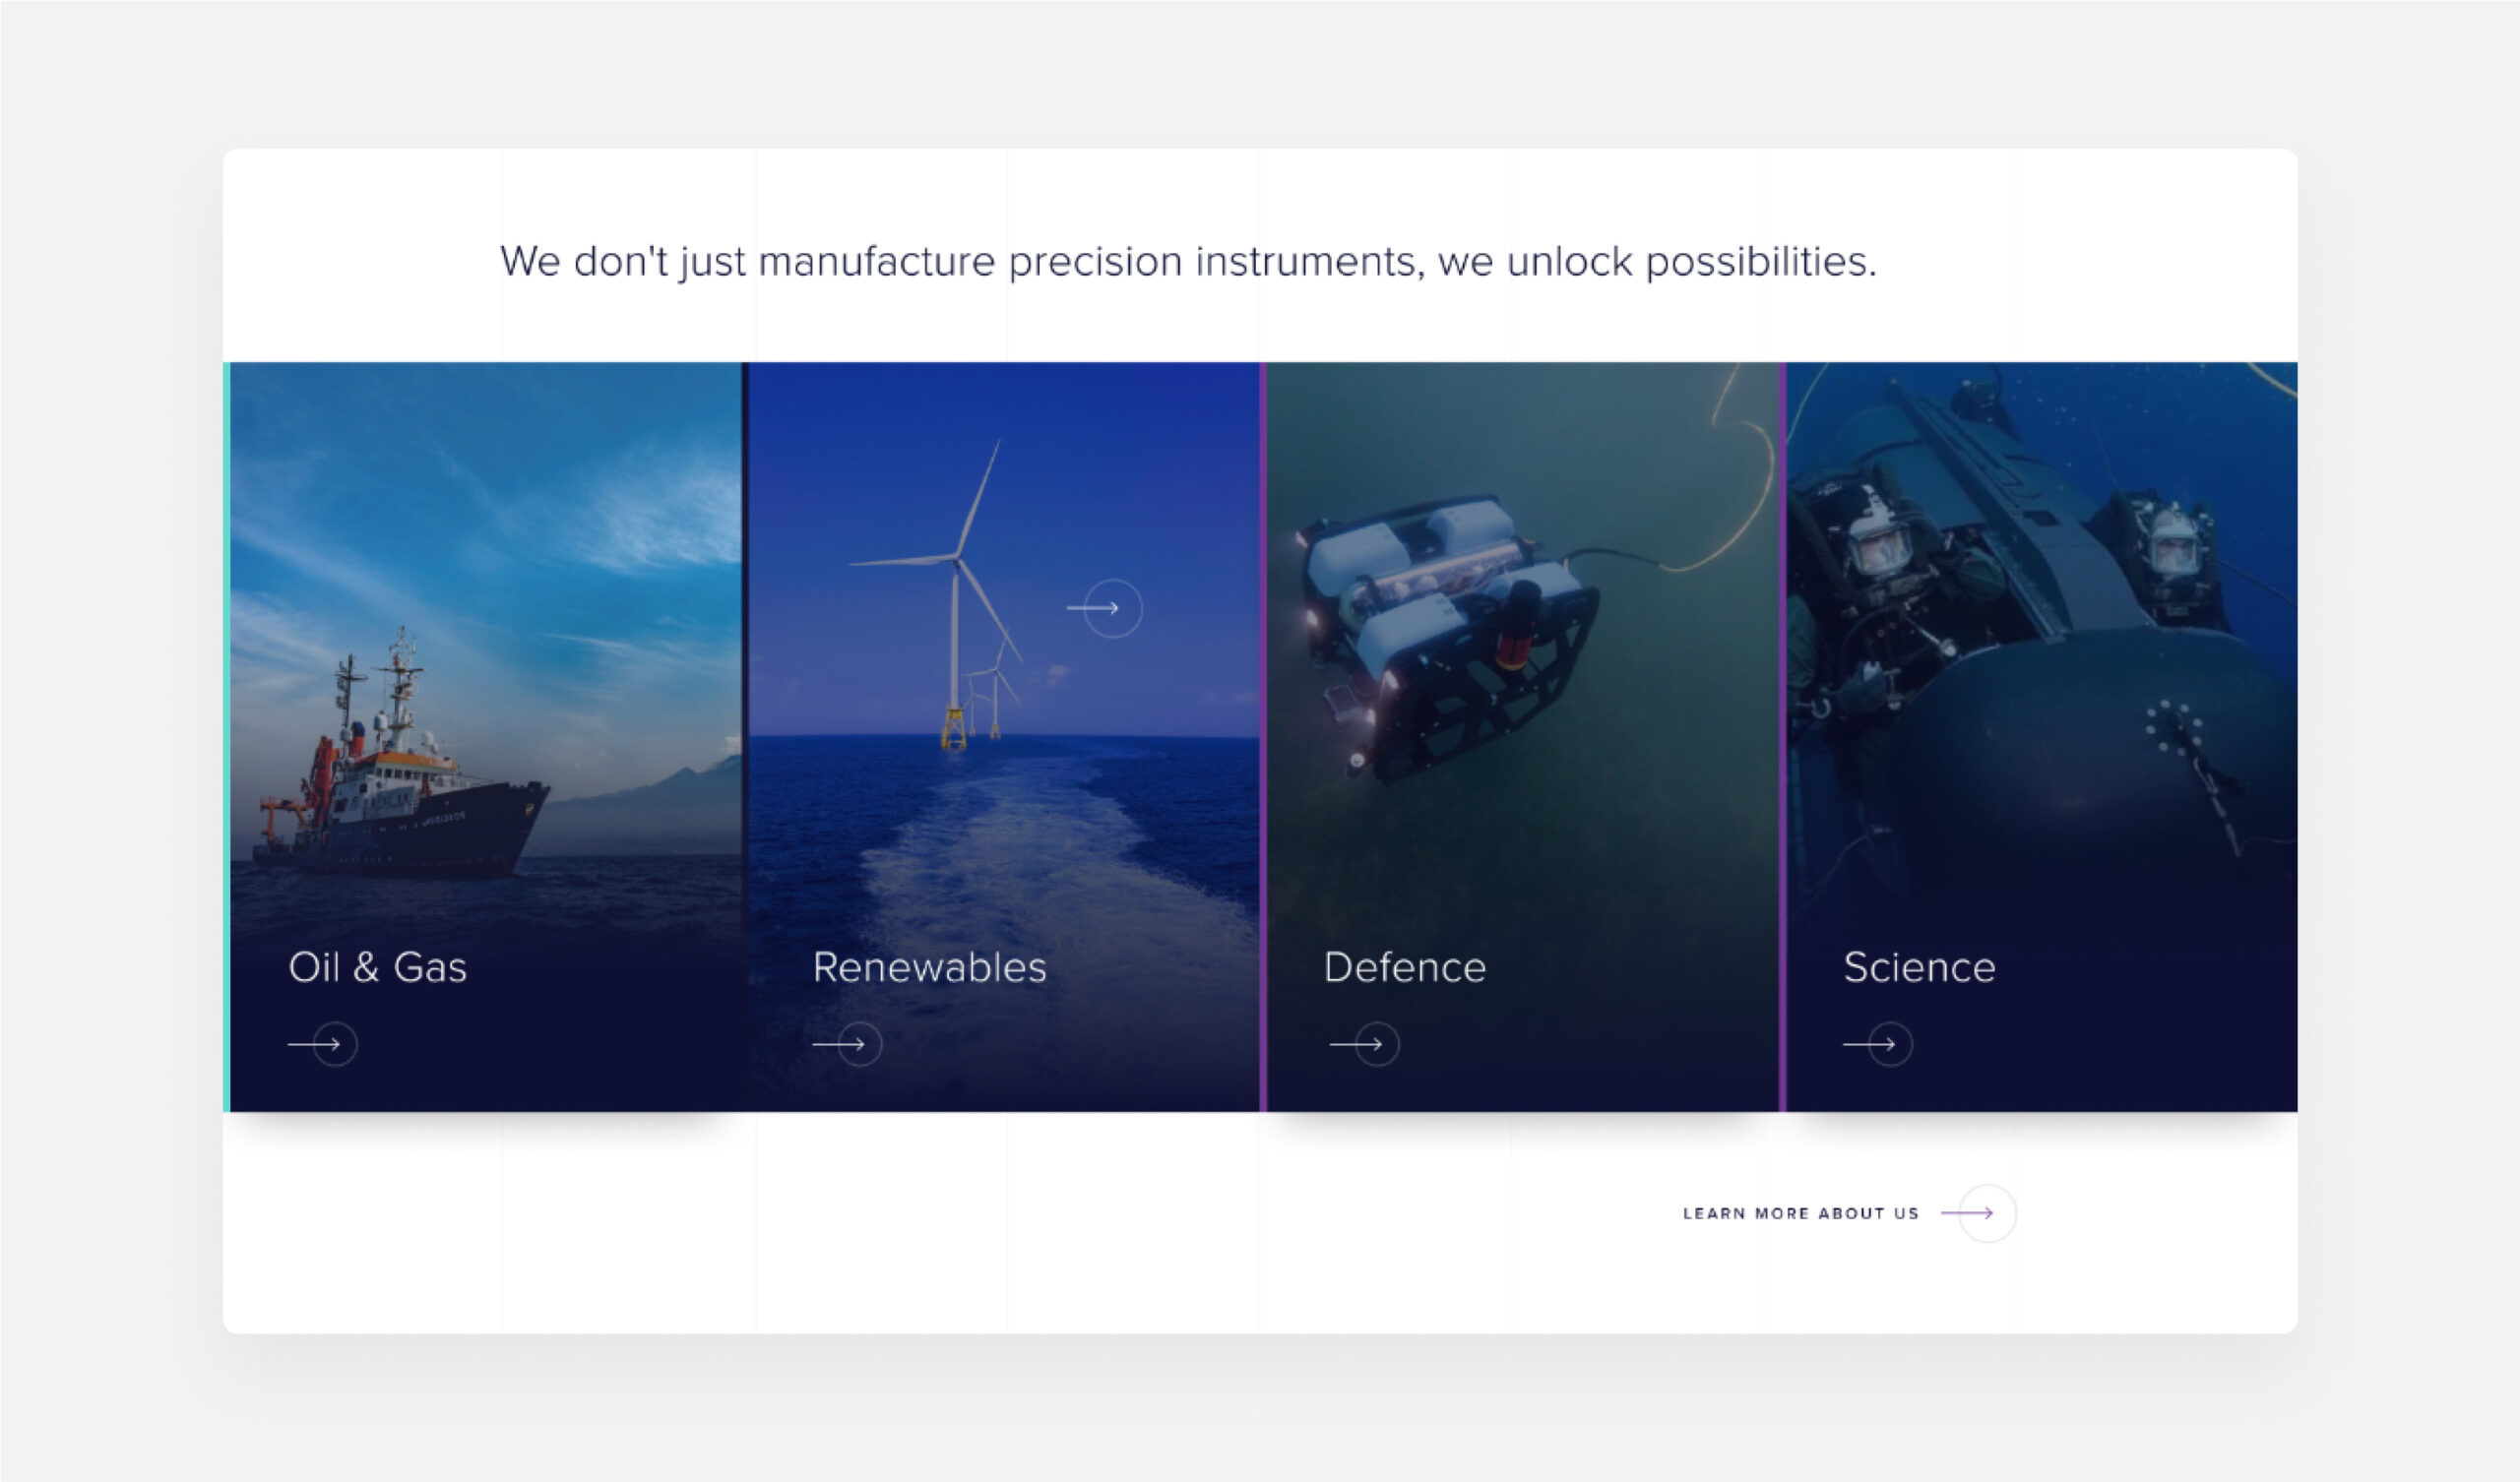The width and height of the screenshot is (2520, 1482).
Task: Click the arrow icon under Science
Action: 1878,1044
